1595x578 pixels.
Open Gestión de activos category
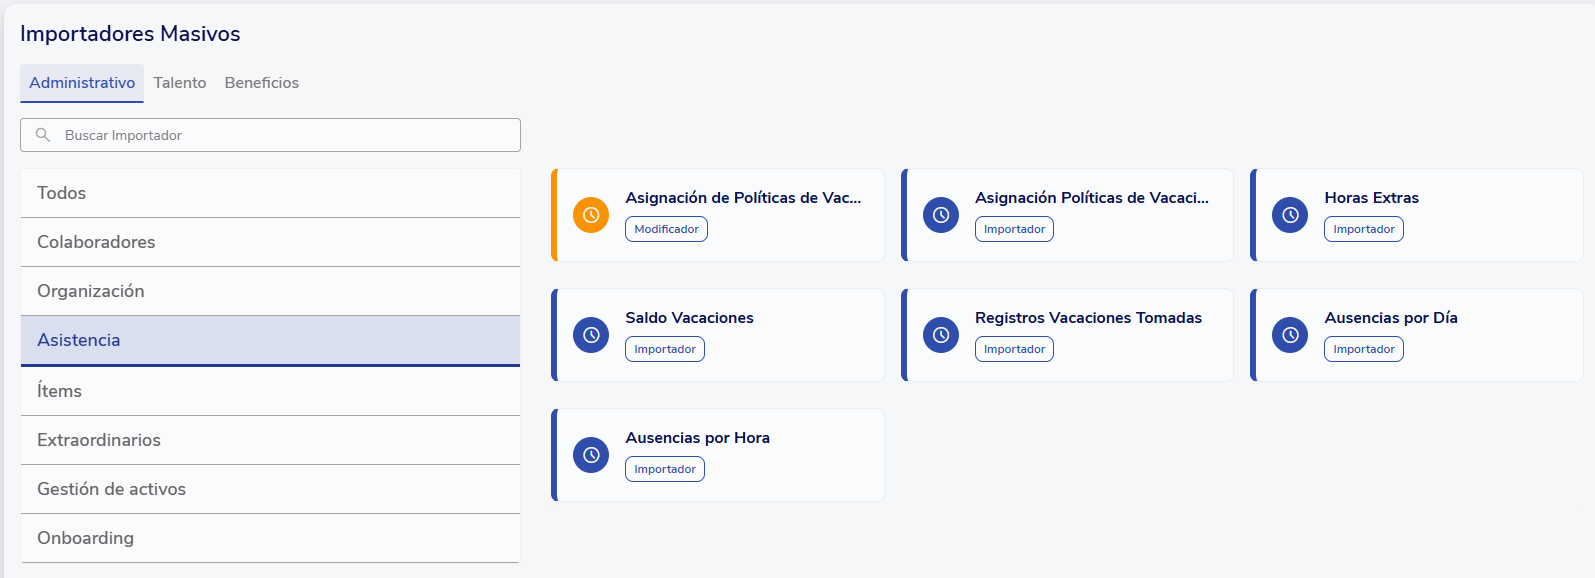tap(270, 489)
